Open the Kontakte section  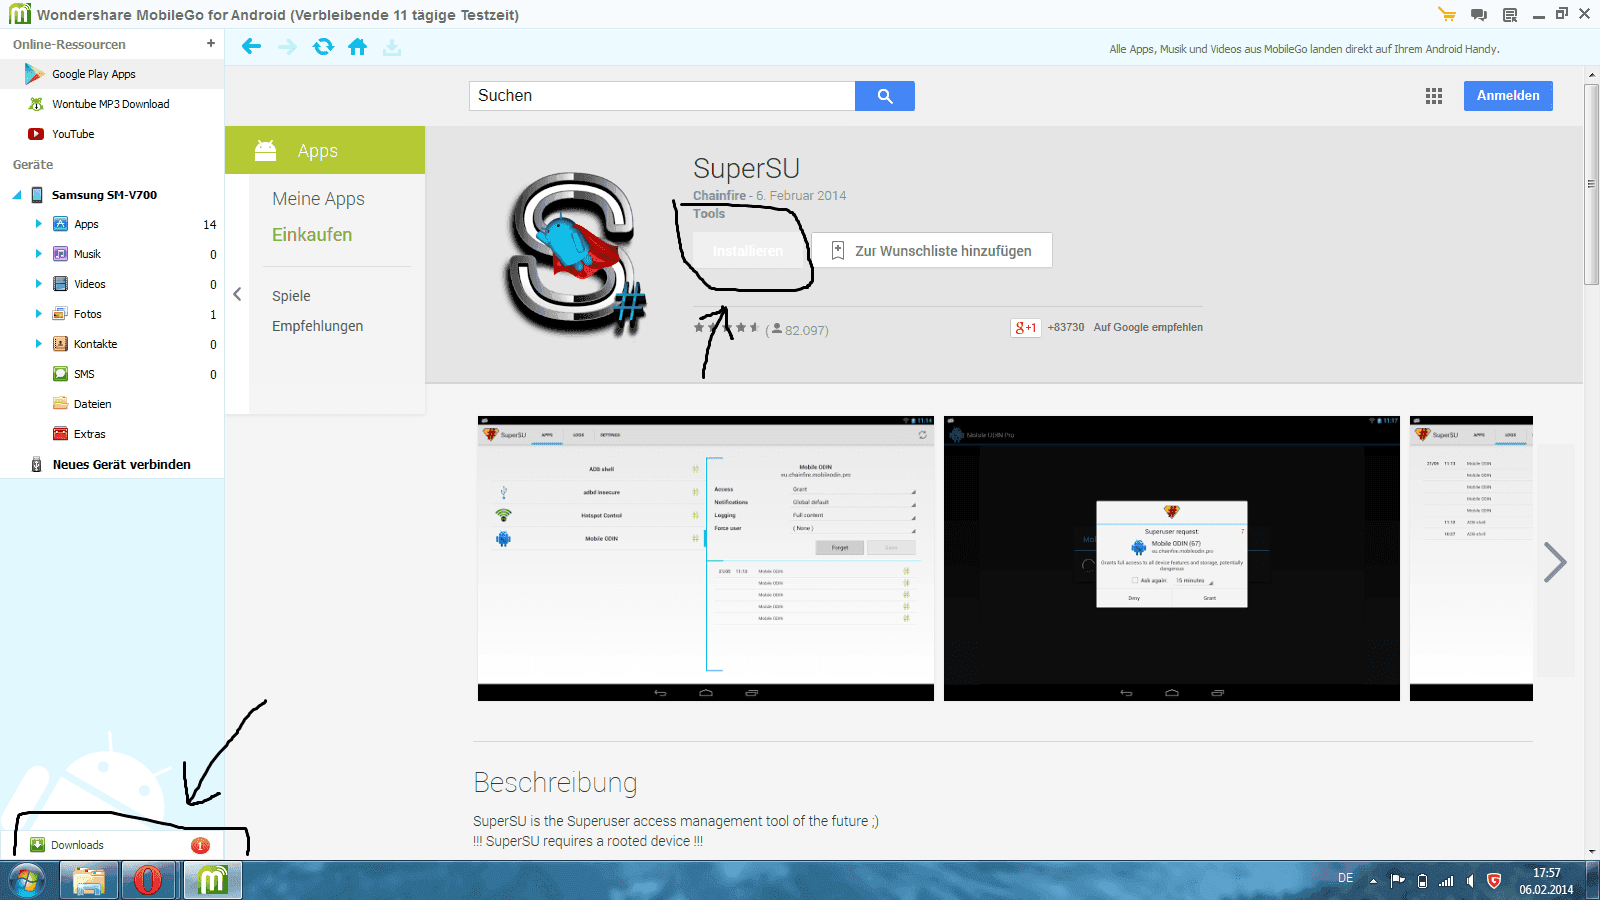pos(95,344)
